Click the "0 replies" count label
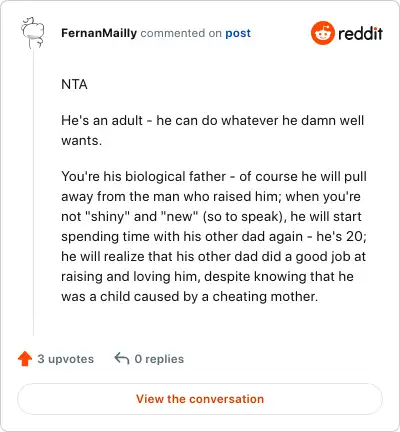Viewport: 400px width, 432px height. (159, 359)
